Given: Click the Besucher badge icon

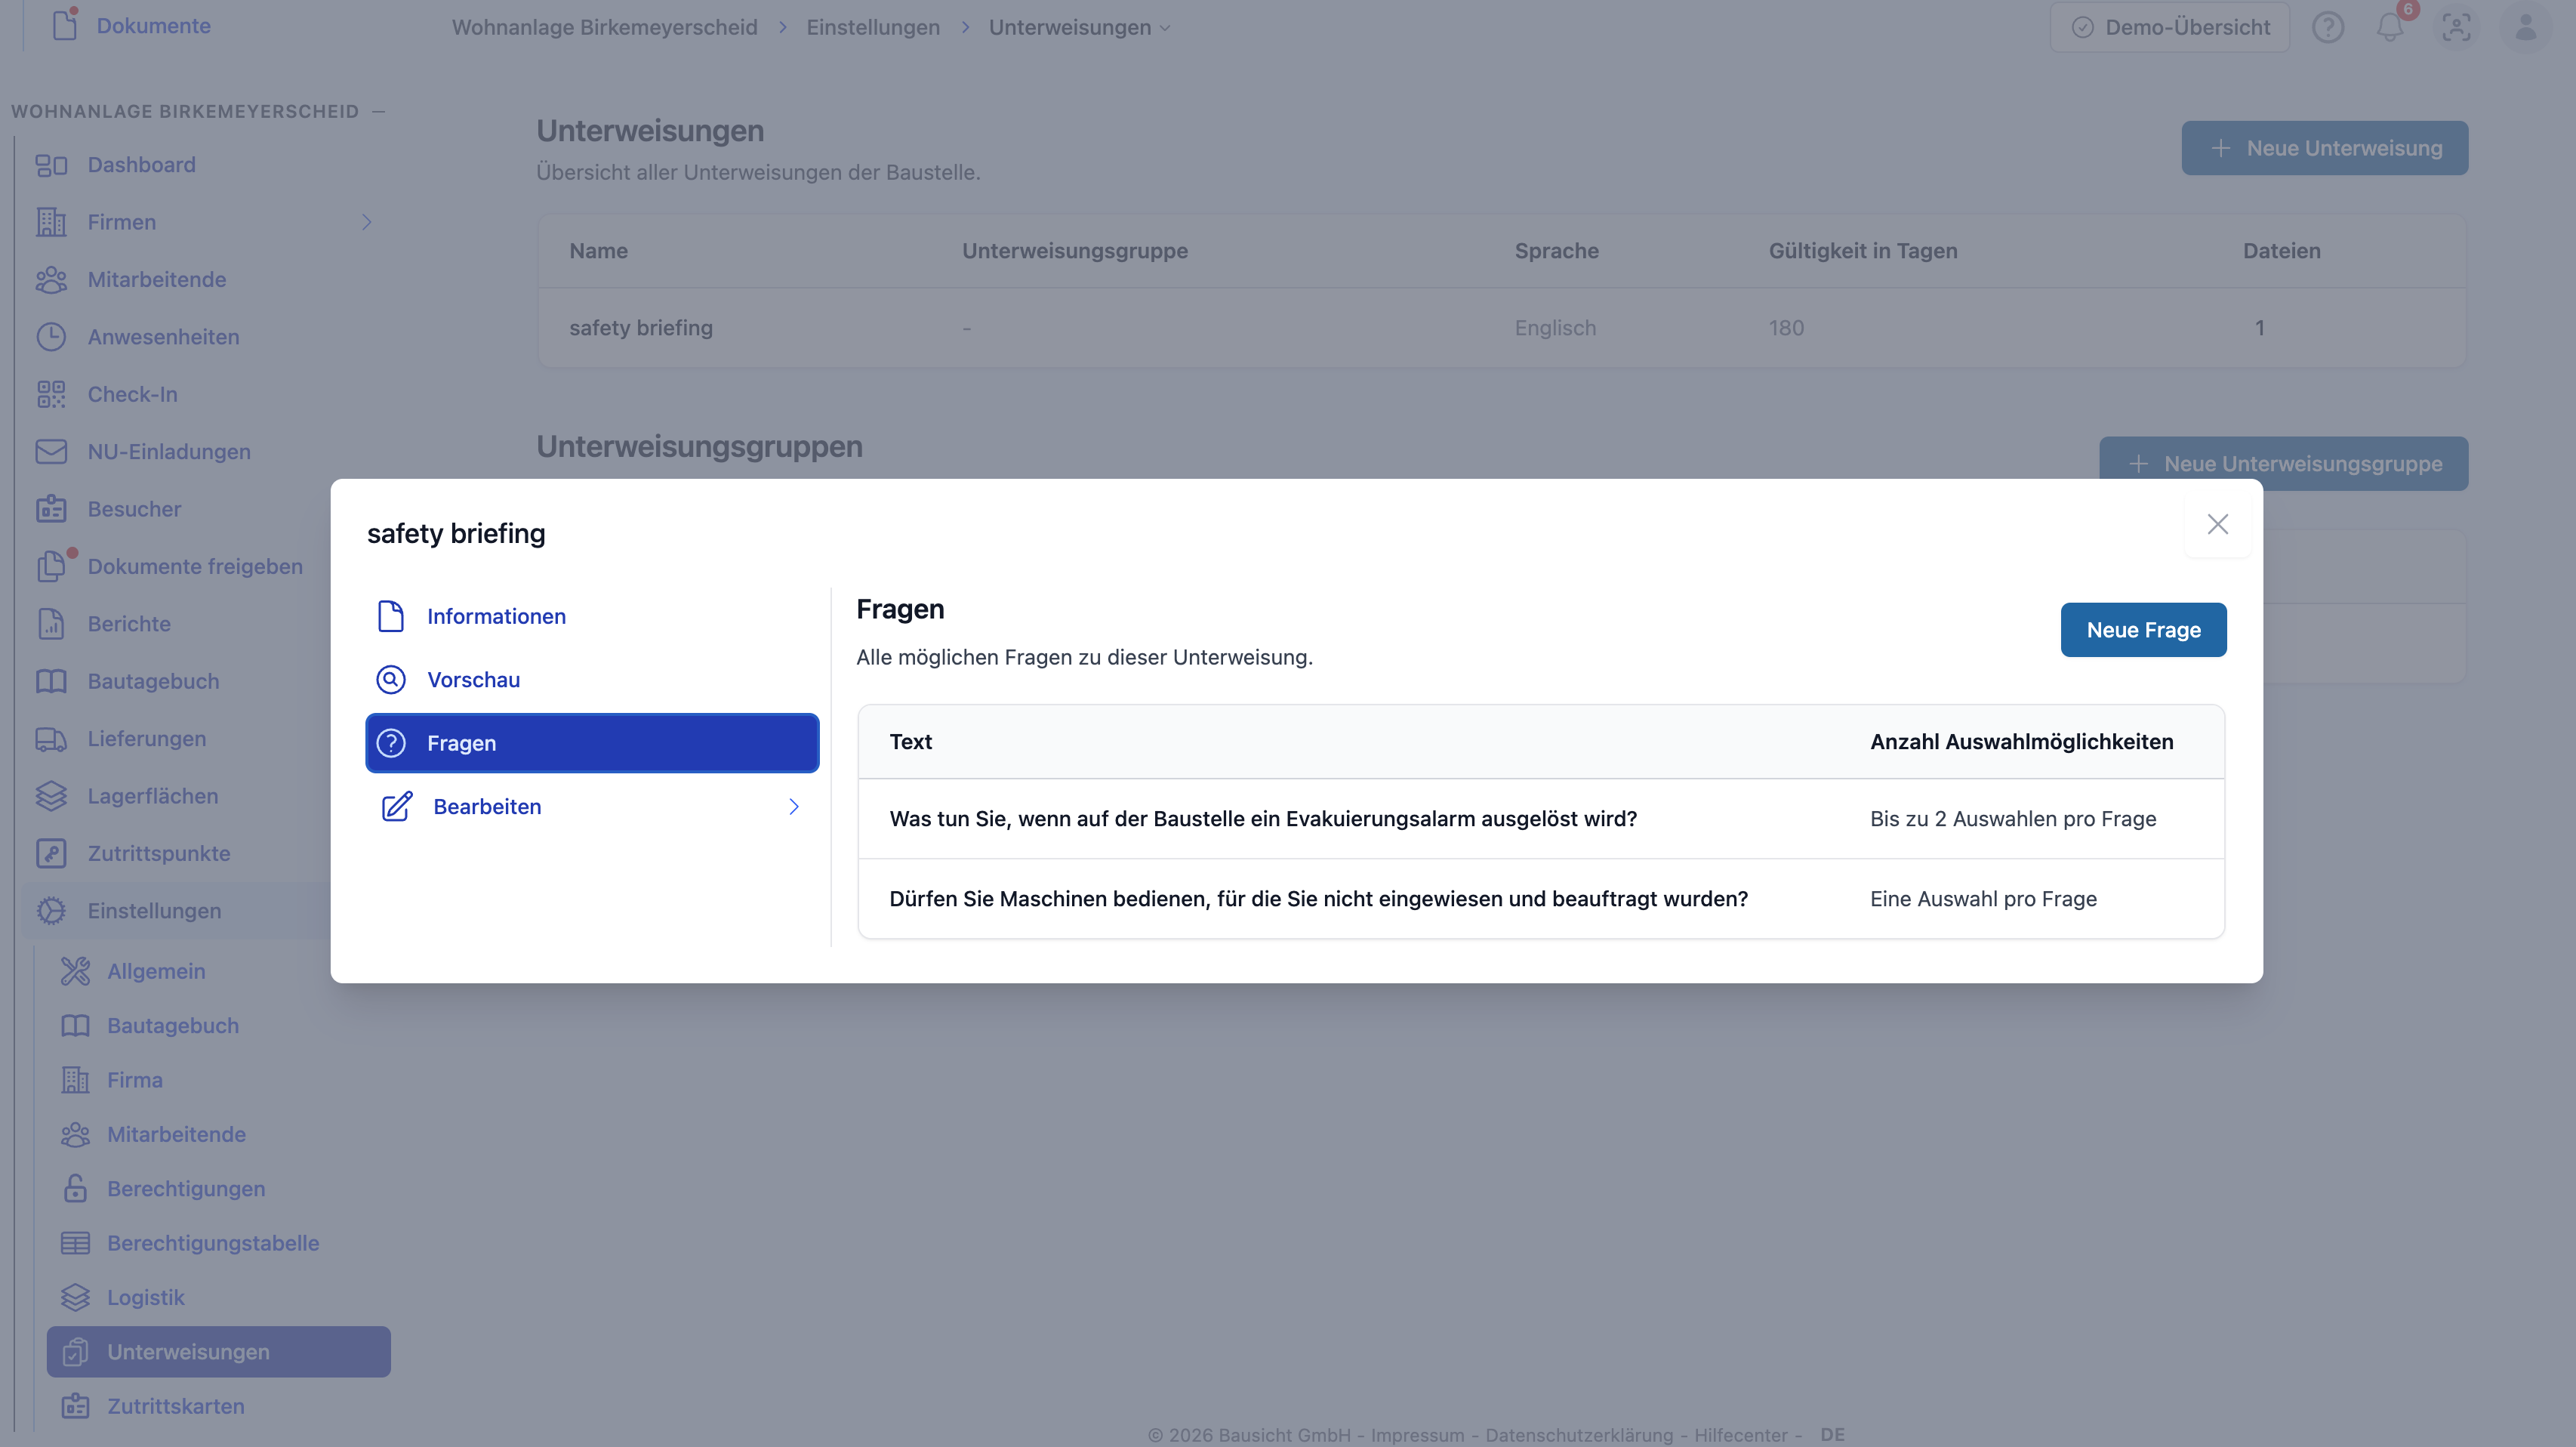Looking at the screenshot, I should click(x=51, y=509).
